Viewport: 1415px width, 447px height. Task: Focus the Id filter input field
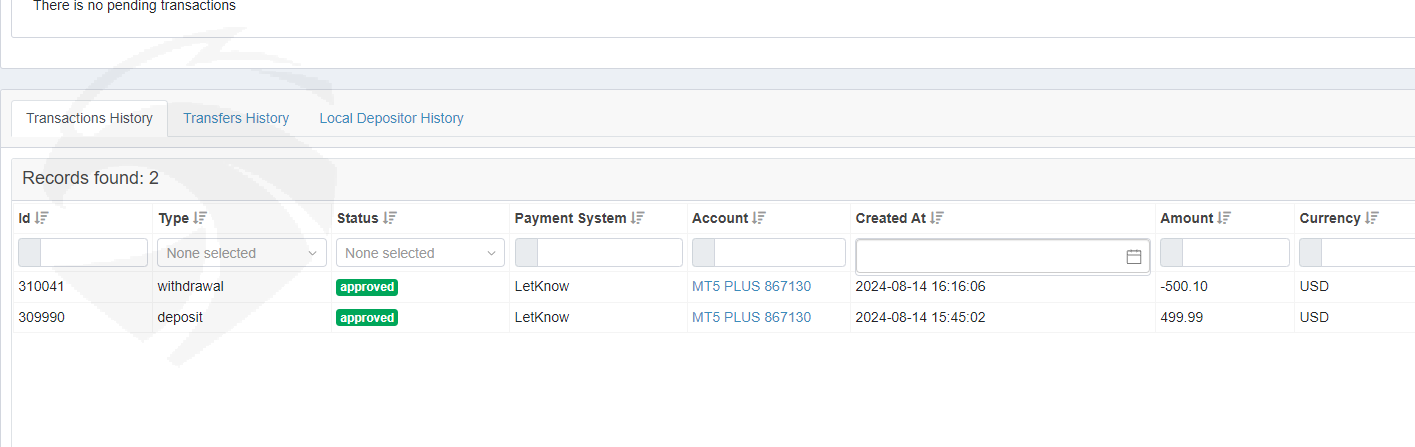click(93, 253)
